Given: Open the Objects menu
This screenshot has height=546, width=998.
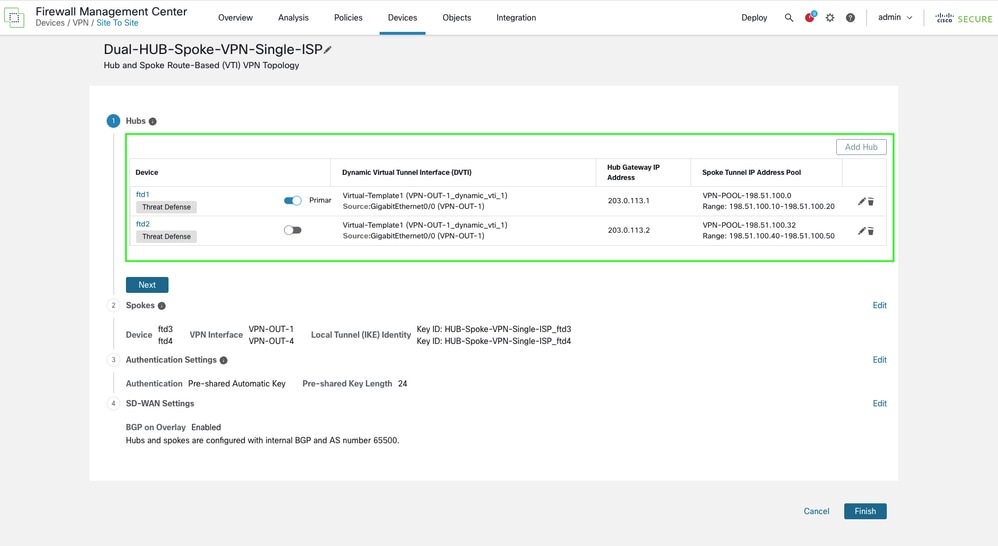Looking at the screenshot, I should pyautogui.click(x=456, y=18).
